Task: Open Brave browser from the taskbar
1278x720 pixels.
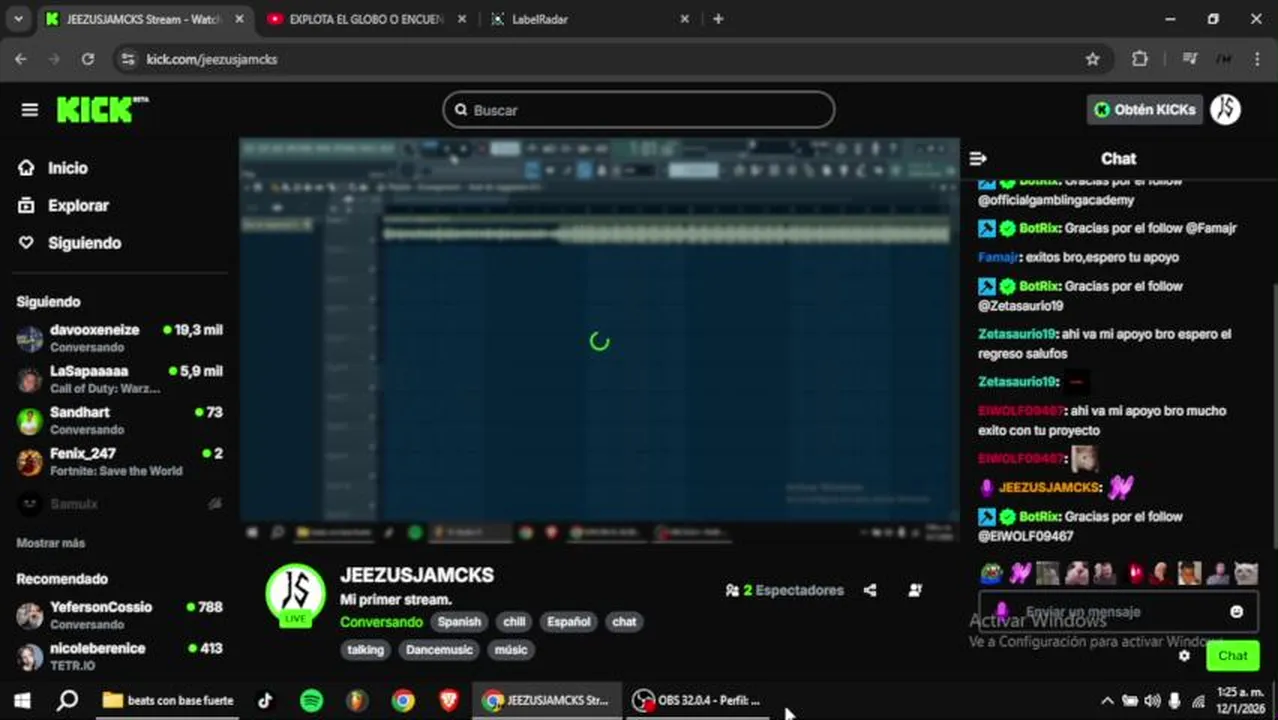Action: (x=449, y=701)
